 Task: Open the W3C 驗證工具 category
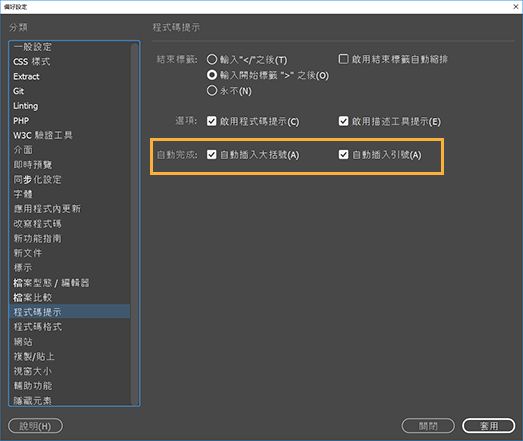pos(70,135)
